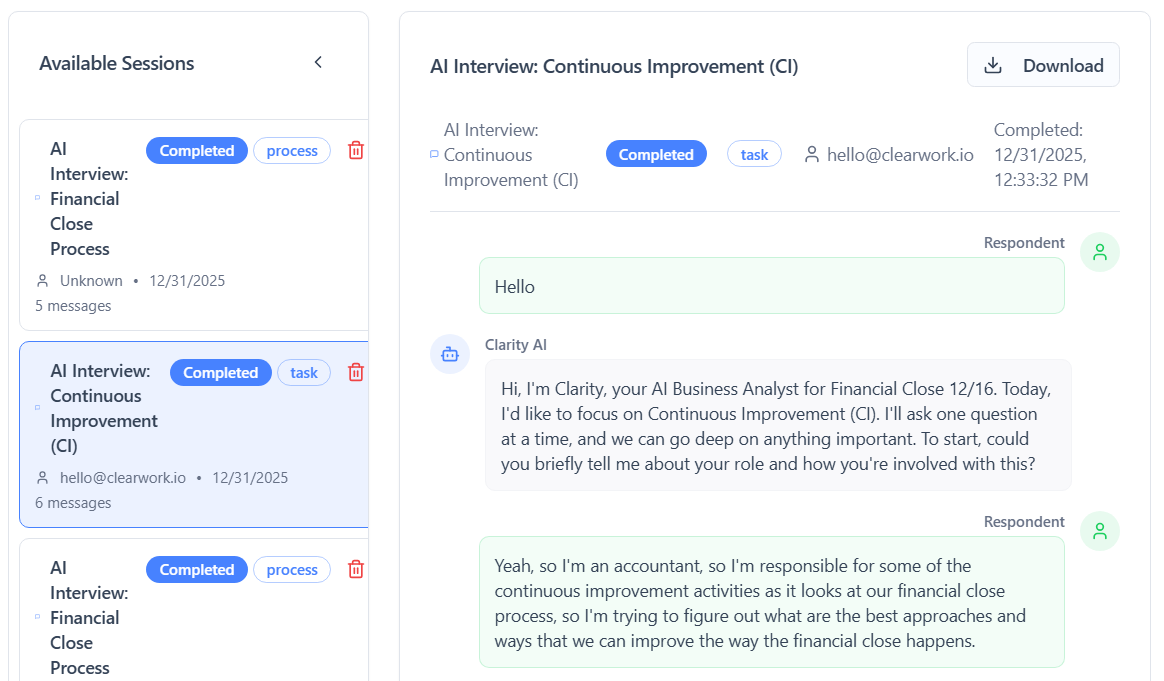Click the small chat icon on Continuous Improvement session
The height and width of the screenshot is (681, 1164).
37,407
